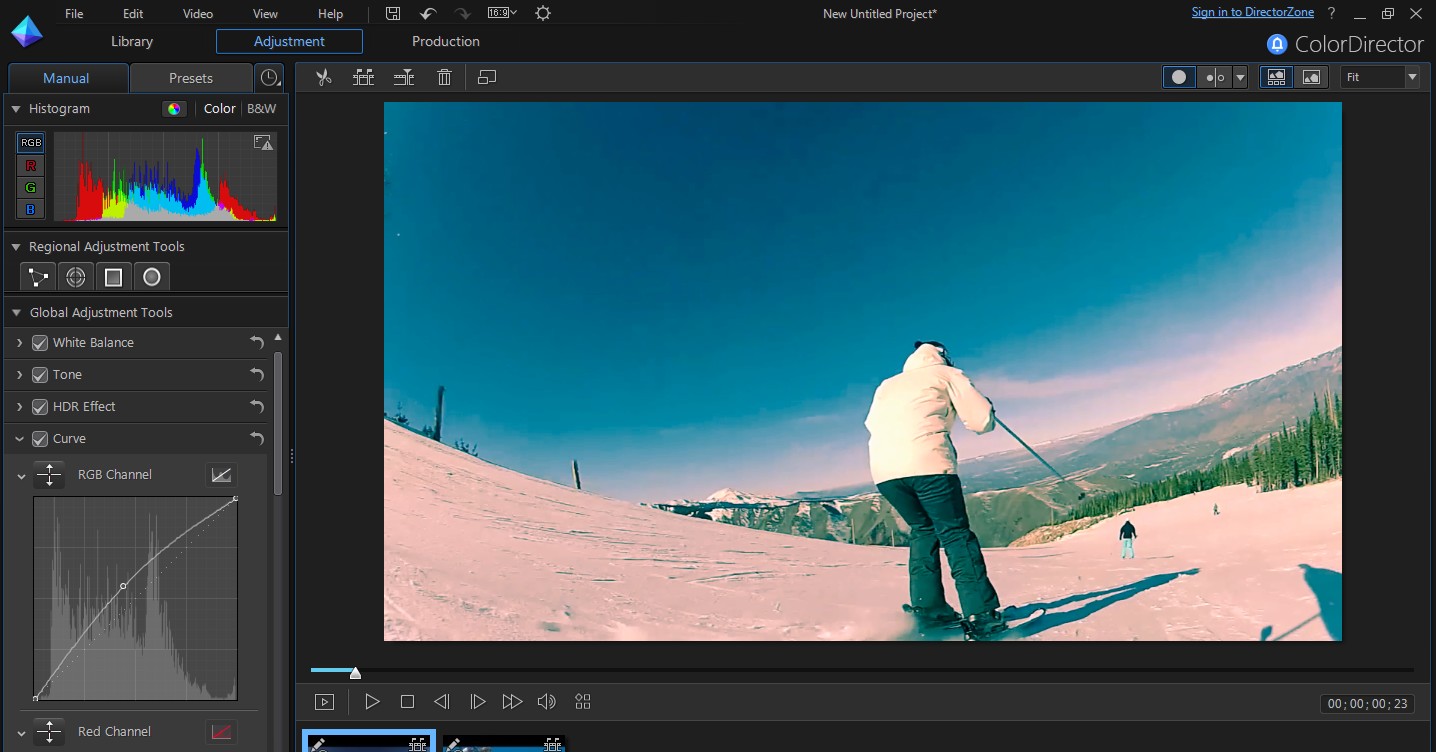Viewport: 1436px width, 752px height.
Task: Uncheck the White Balance checkbox
Action: 40,343
